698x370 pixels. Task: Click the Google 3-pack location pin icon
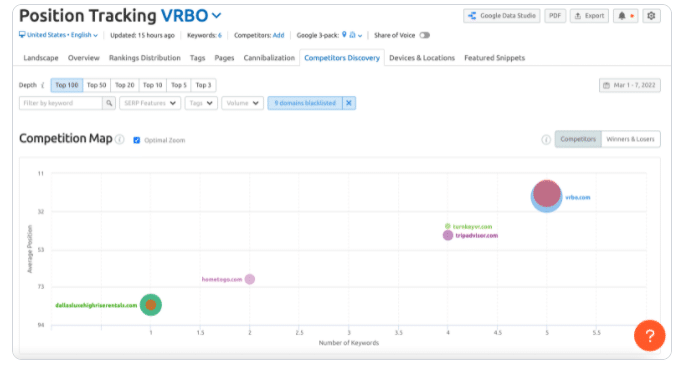click(344, 35)
